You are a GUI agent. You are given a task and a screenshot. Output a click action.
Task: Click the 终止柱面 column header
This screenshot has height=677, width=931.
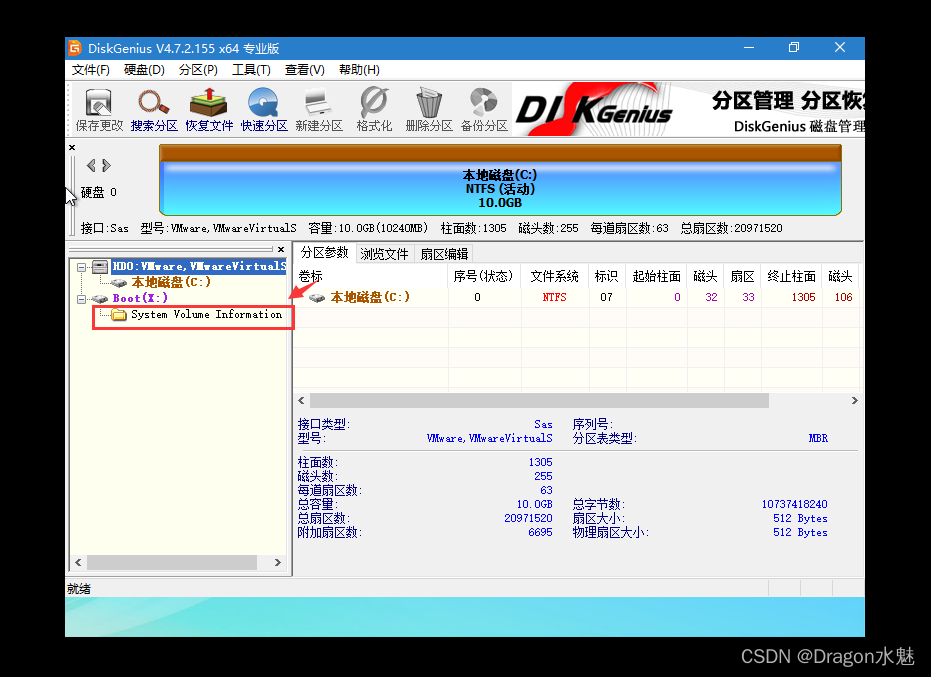[791, 276]
